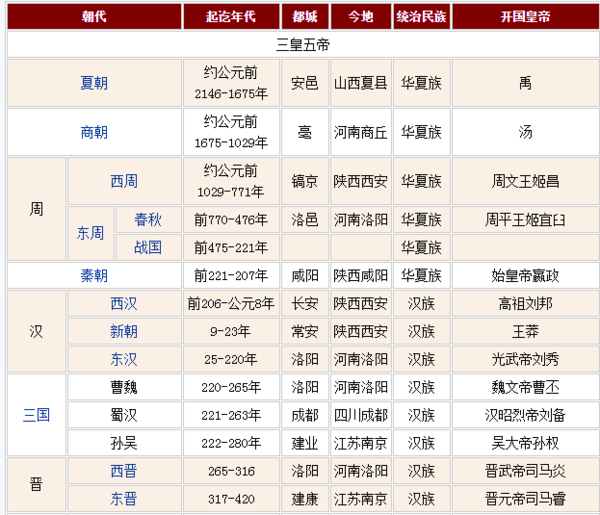Image resolution: width=600 pixels, height=515 pixels.
Task: Click the 长安 capital cell
Action: click(x=305, y=304)
